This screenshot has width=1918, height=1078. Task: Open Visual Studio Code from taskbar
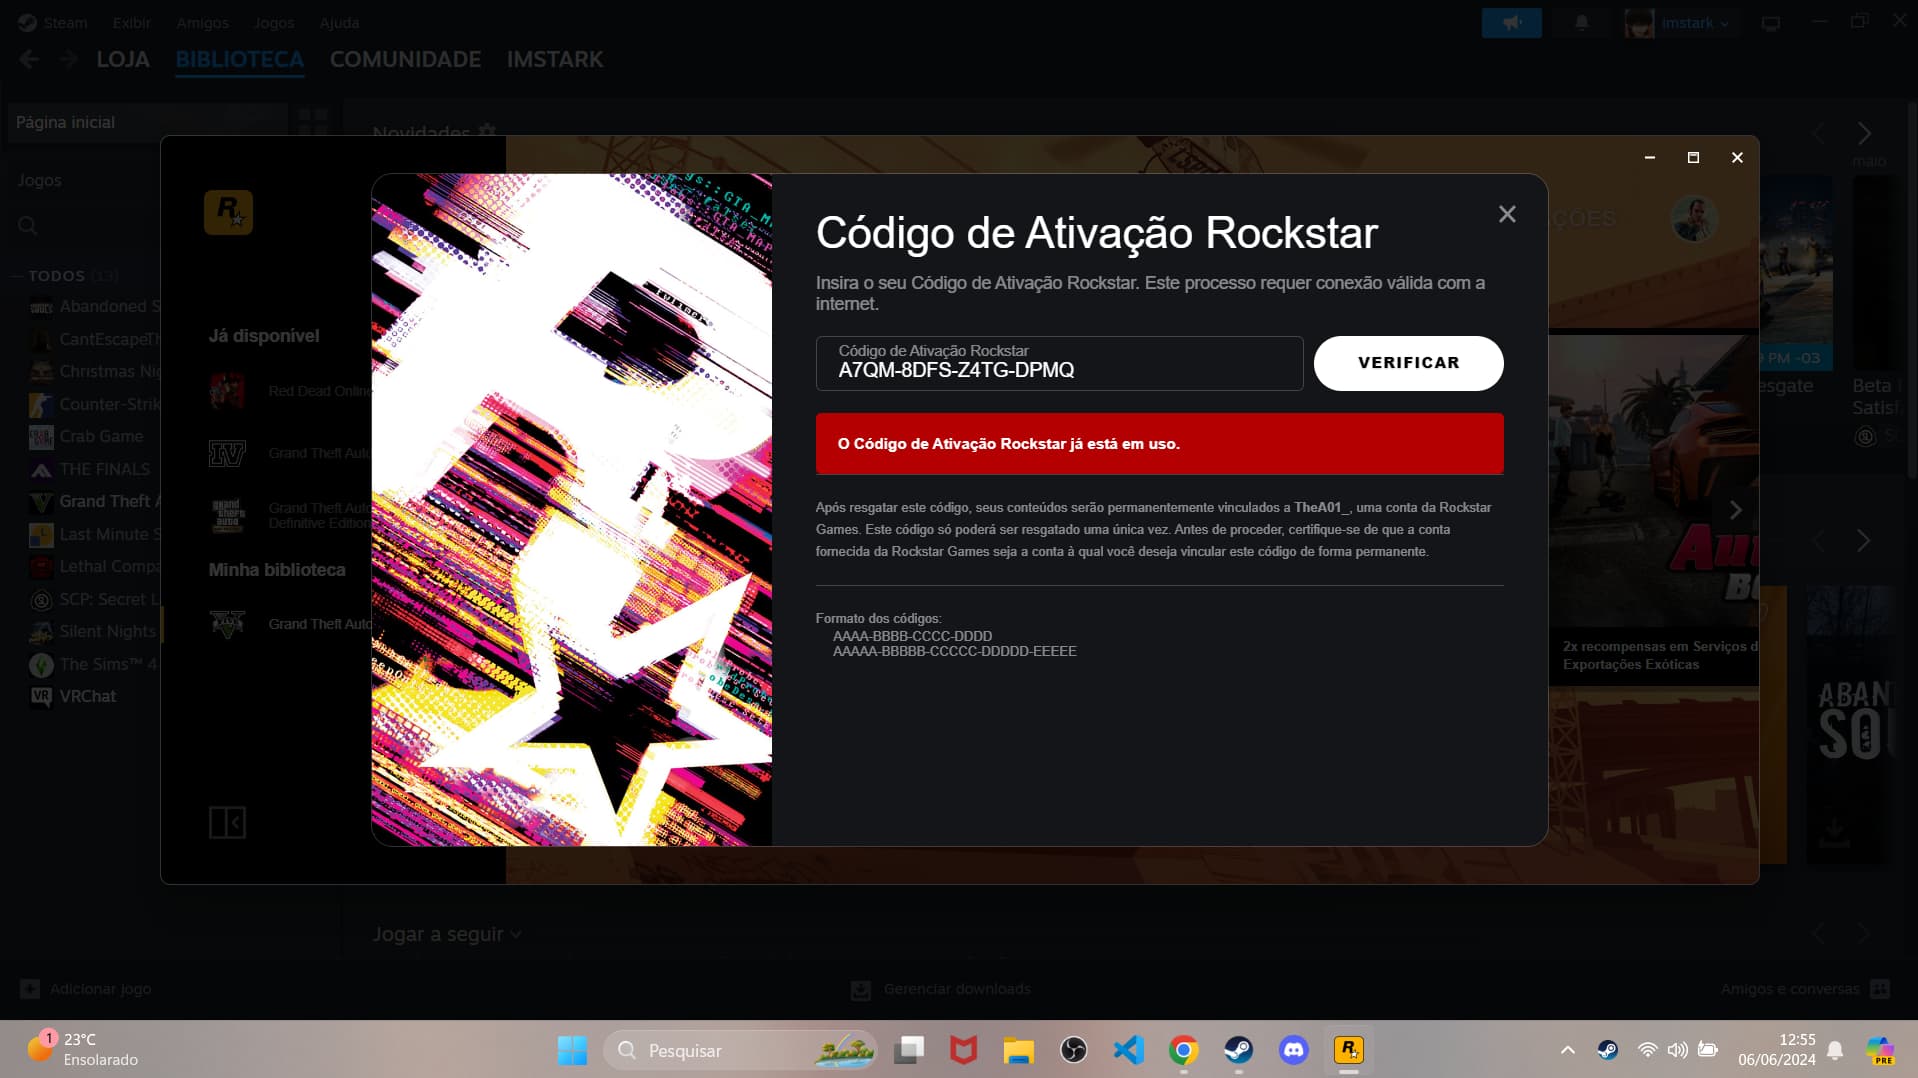pos(1128,1050)
